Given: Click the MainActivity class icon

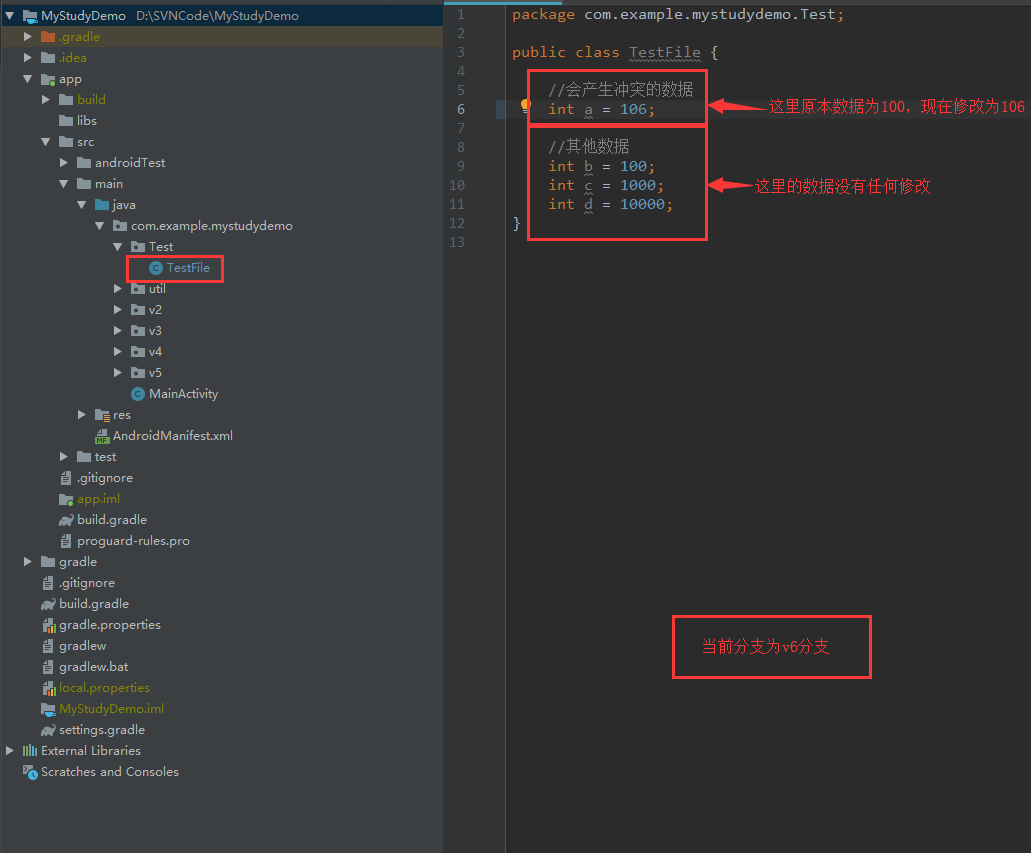Looking at the screenshot, I should [x=138, y=393].
